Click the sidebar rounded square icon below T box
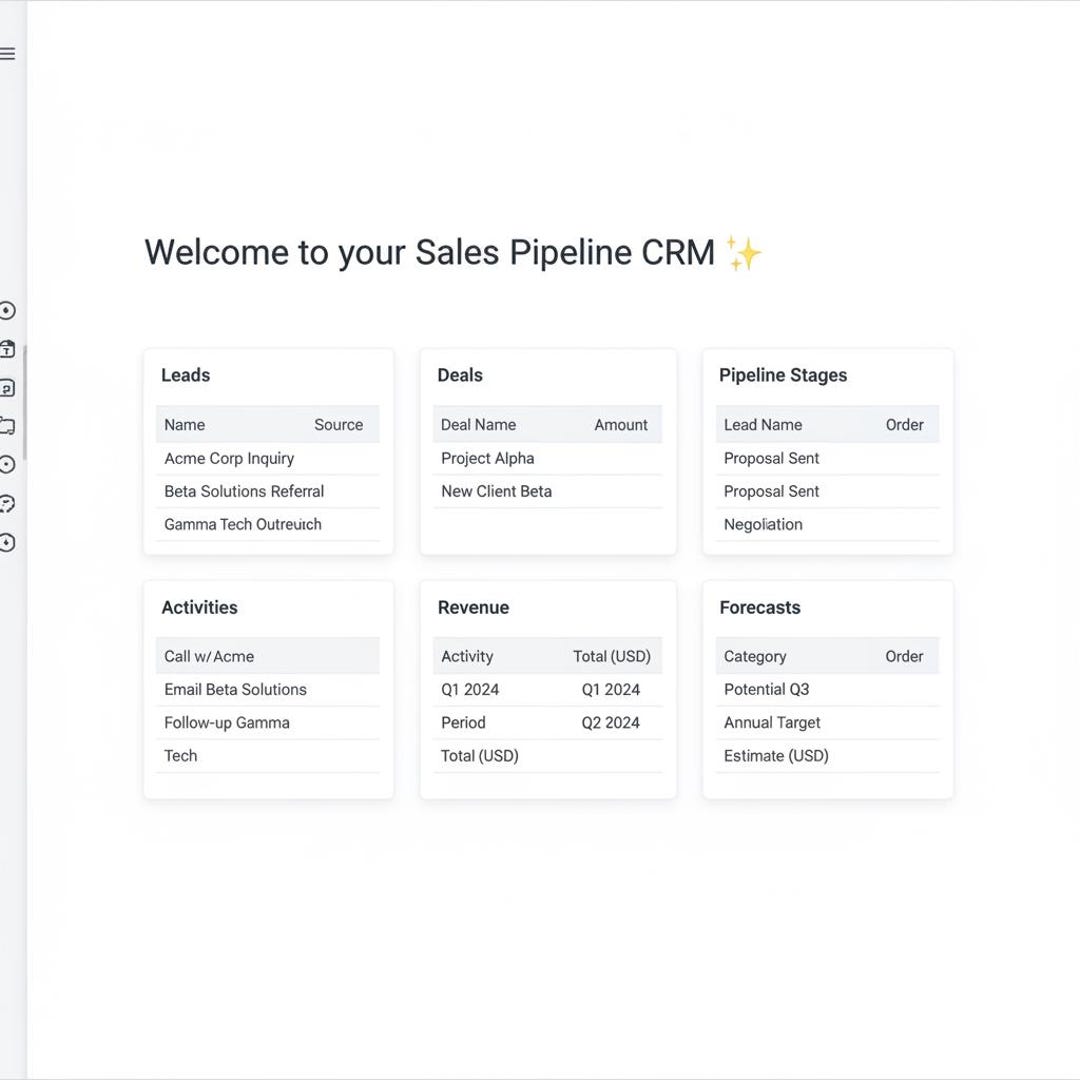 [7, 388]
